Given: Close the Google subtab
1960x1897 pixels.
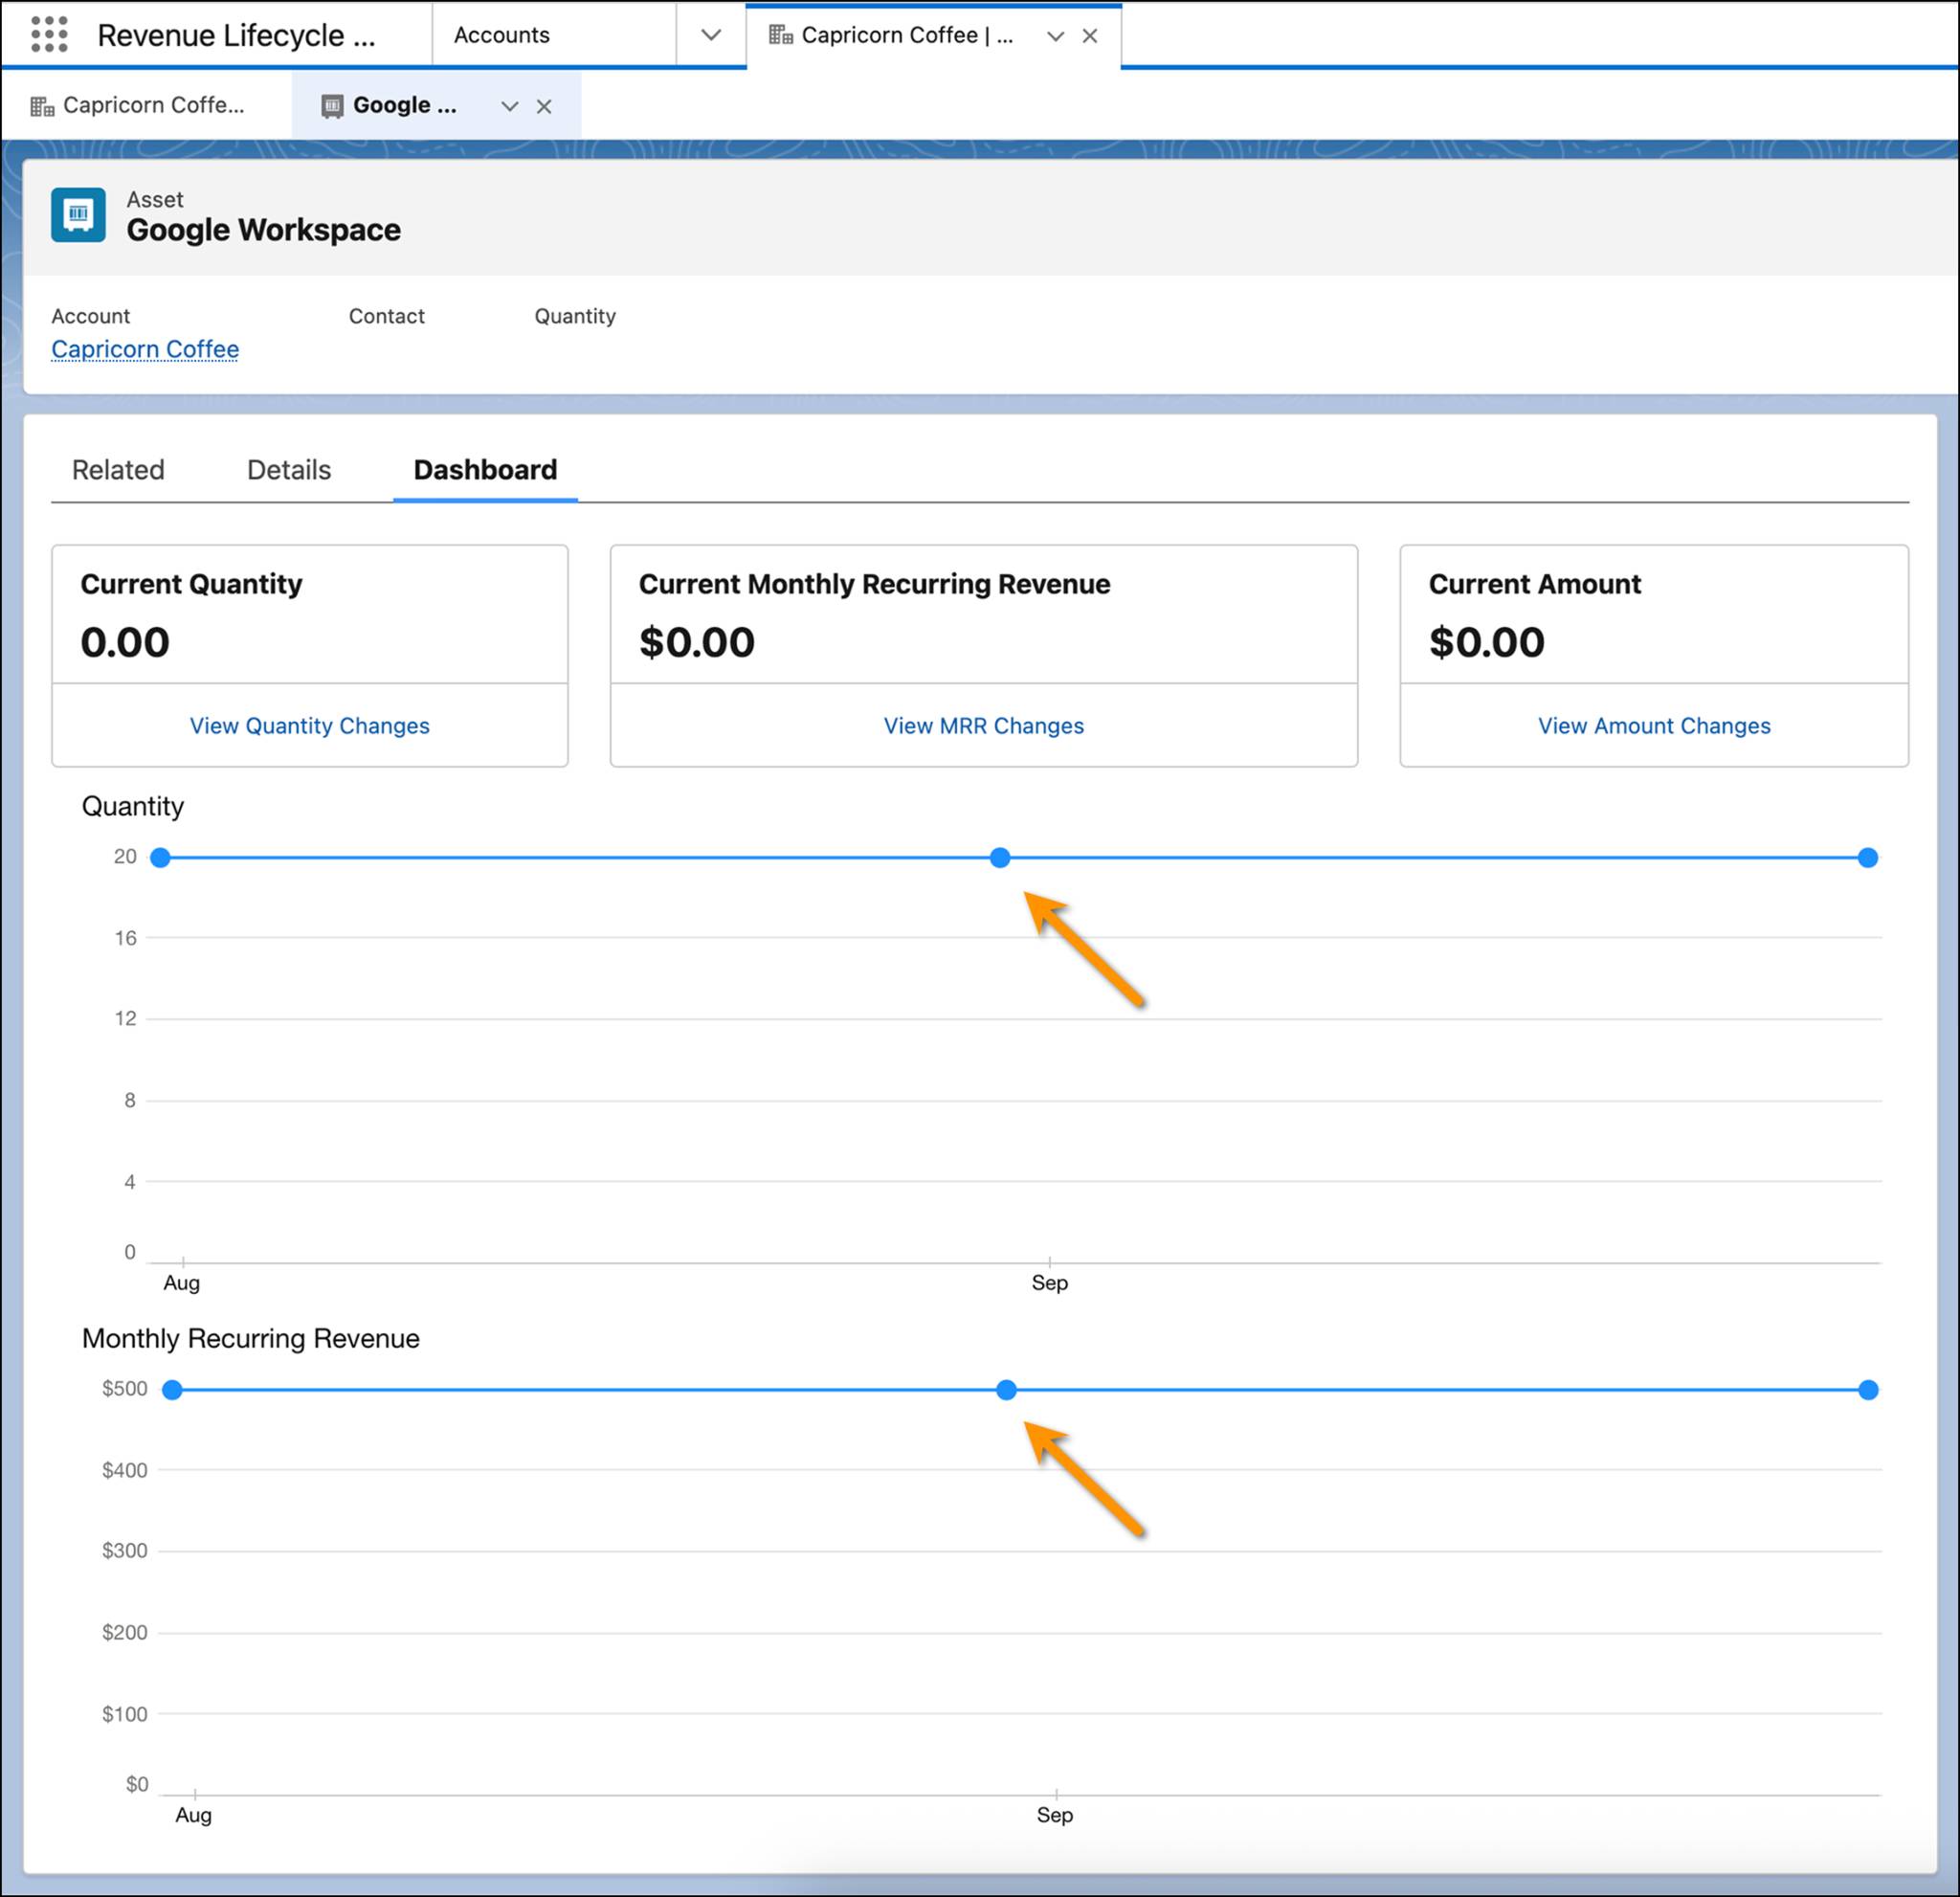Looking at the screenshot, I should tap(544, 106).
